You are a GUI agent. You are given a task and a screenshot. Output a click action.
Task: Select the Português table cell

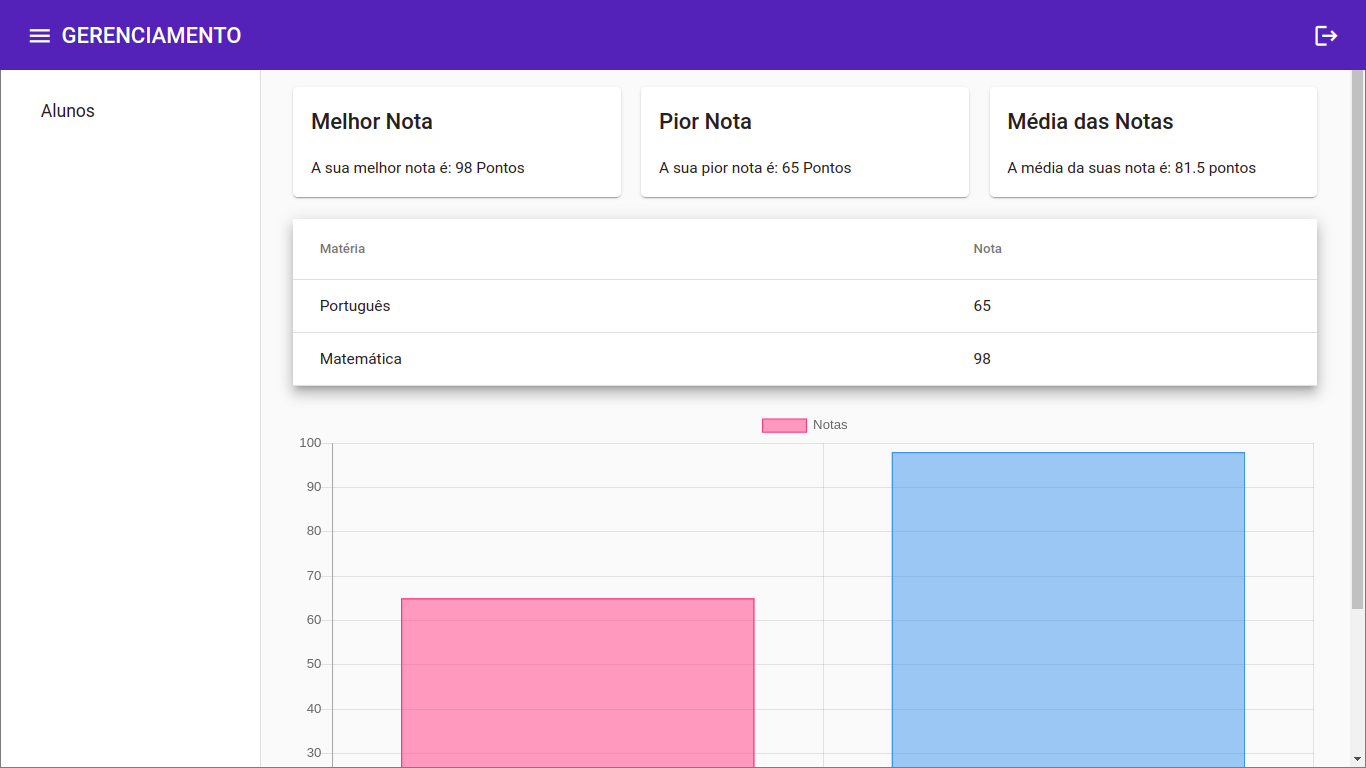355,306
